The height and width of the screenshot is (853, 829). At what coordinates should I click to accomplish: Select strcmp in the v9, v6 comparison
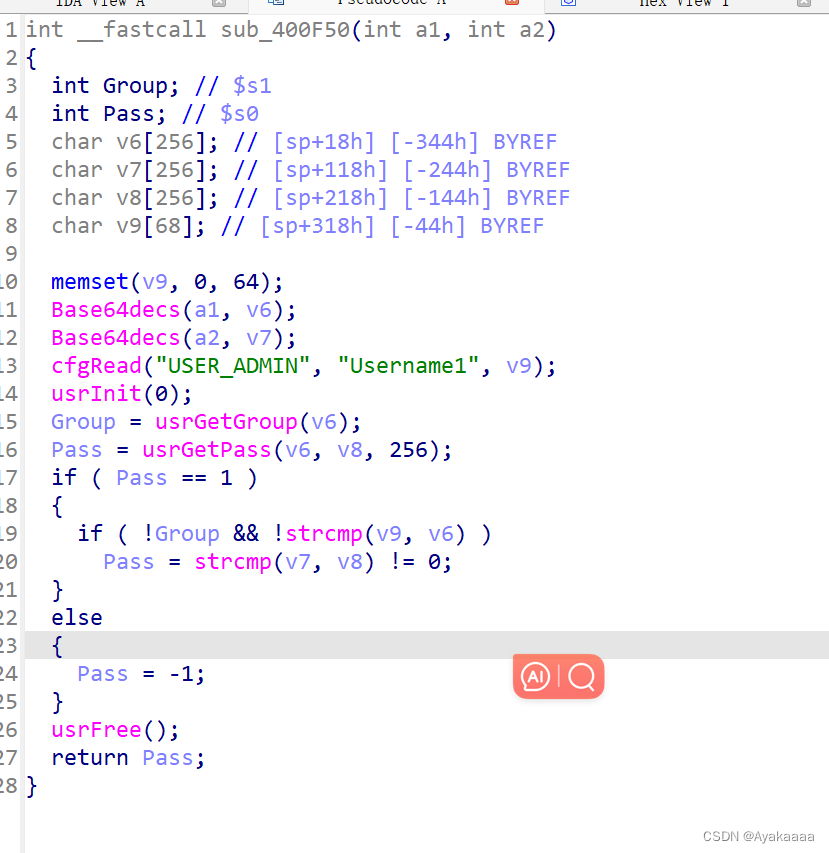point(324,534)
